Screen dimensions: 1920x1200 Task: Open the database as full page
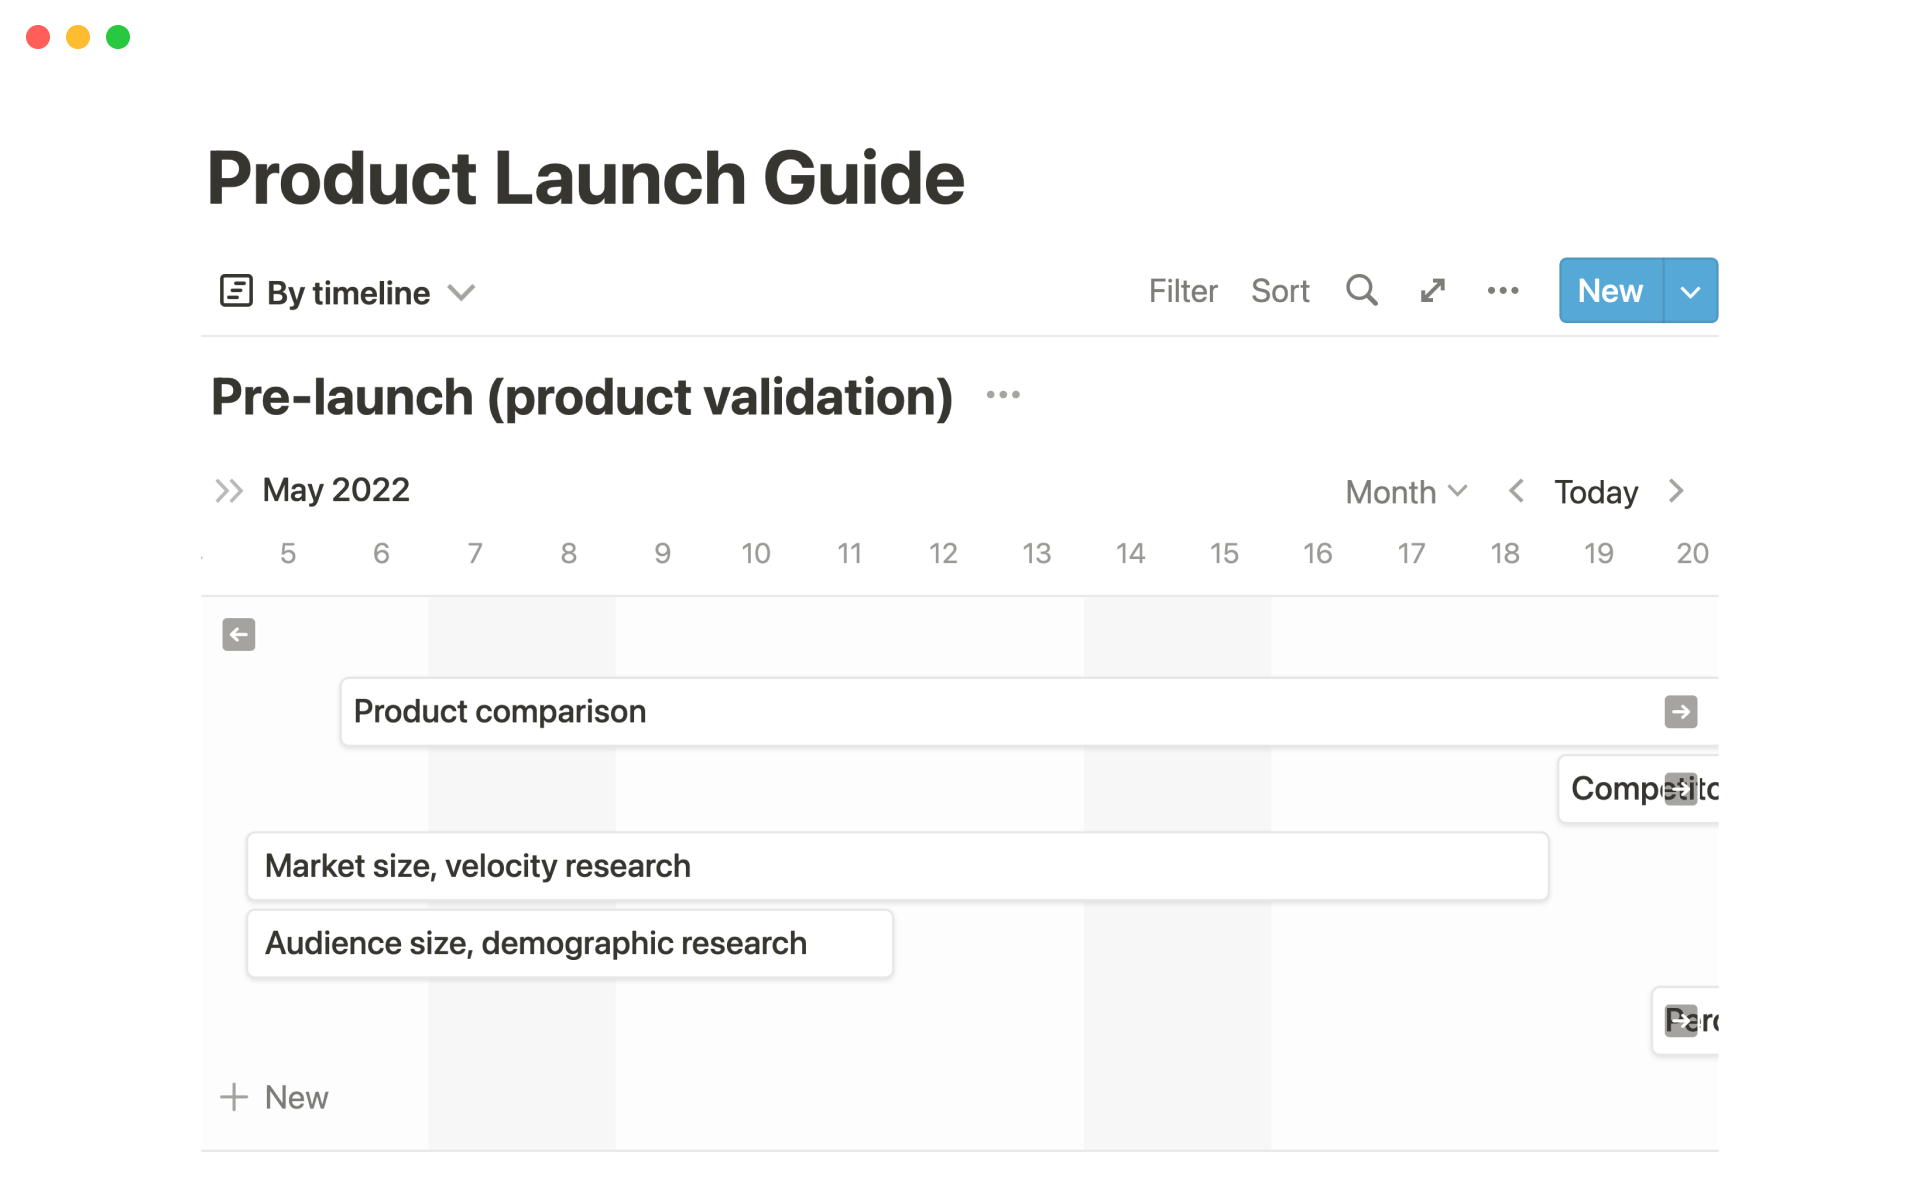[x=1432, y=291]
